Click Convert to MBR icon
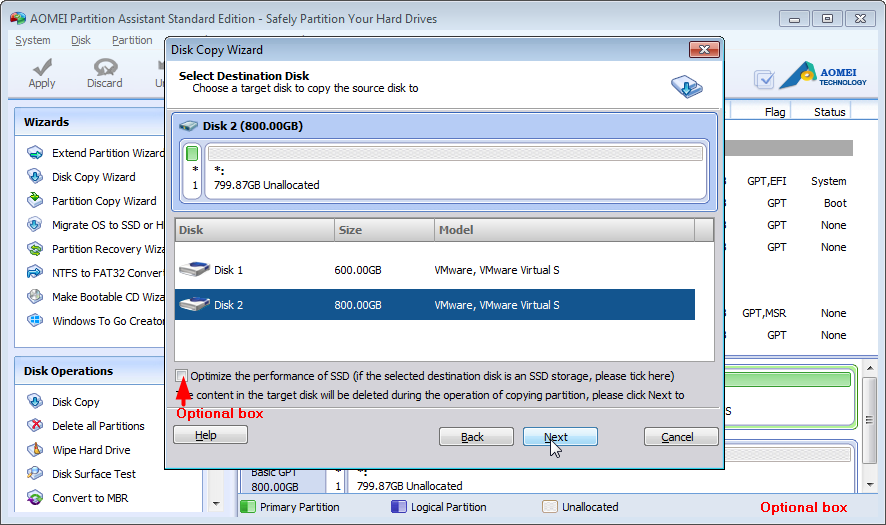886x525 pixels. point(35,497)
